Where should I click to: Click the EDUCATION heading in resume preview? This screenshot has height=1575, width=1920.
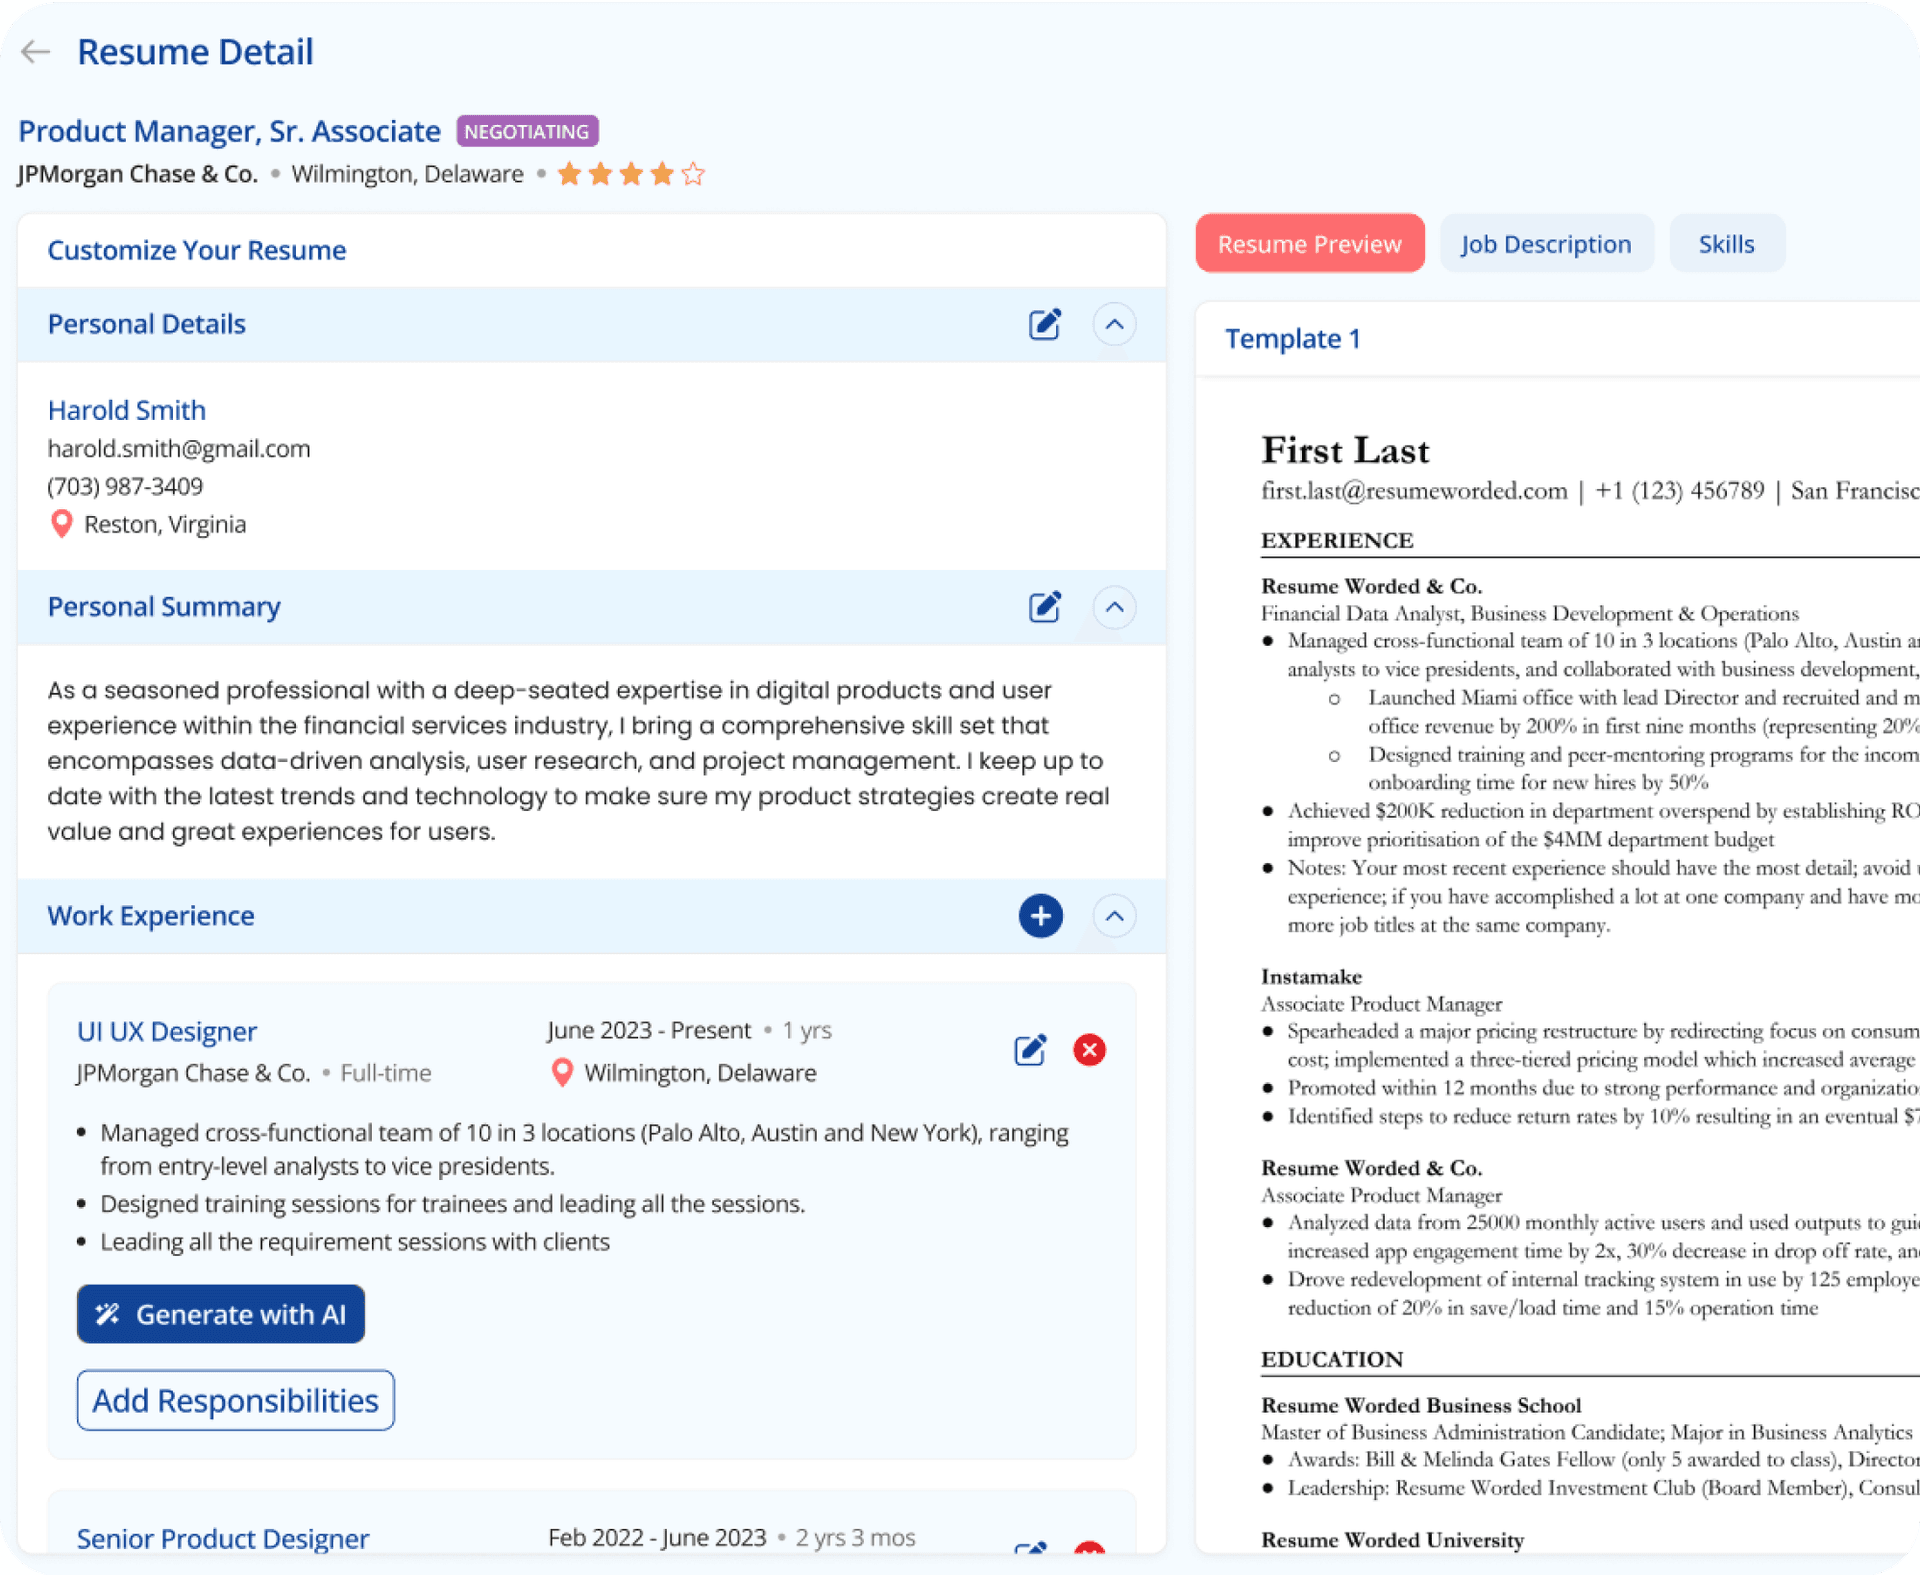click(1332, 1360)
